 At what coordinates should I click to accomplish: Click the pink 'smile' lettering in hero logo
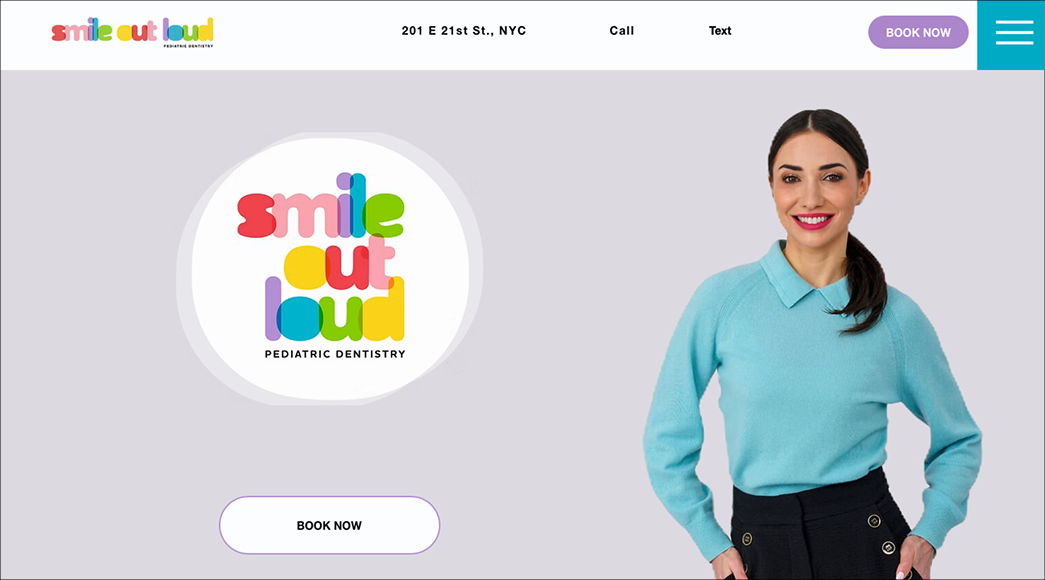point(321,206)
